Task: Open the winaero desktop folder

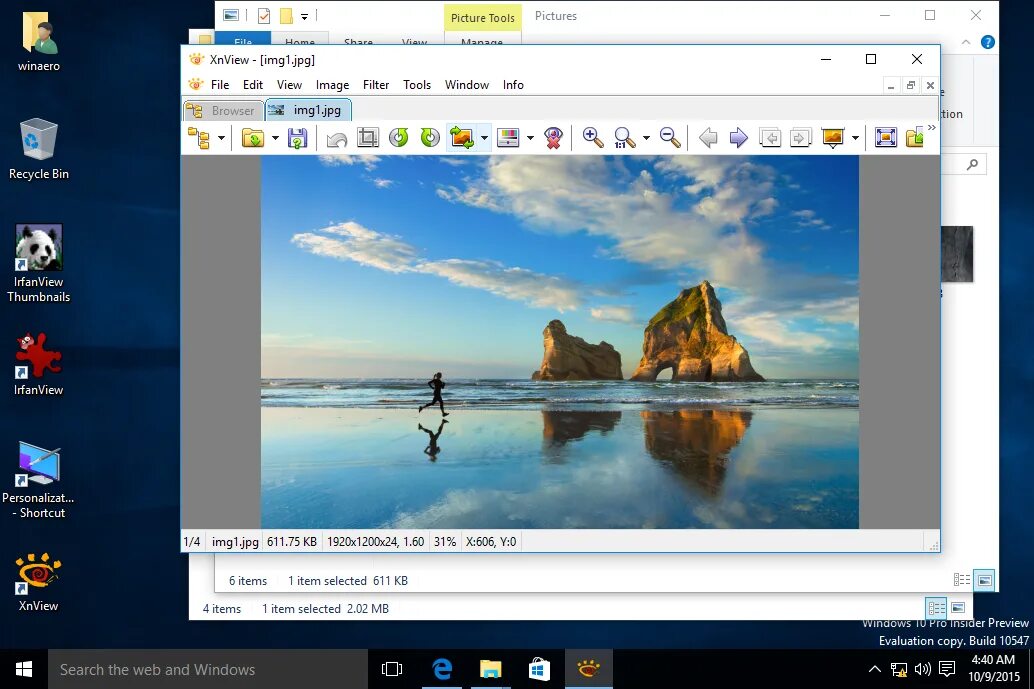Action: click(39, 41)
